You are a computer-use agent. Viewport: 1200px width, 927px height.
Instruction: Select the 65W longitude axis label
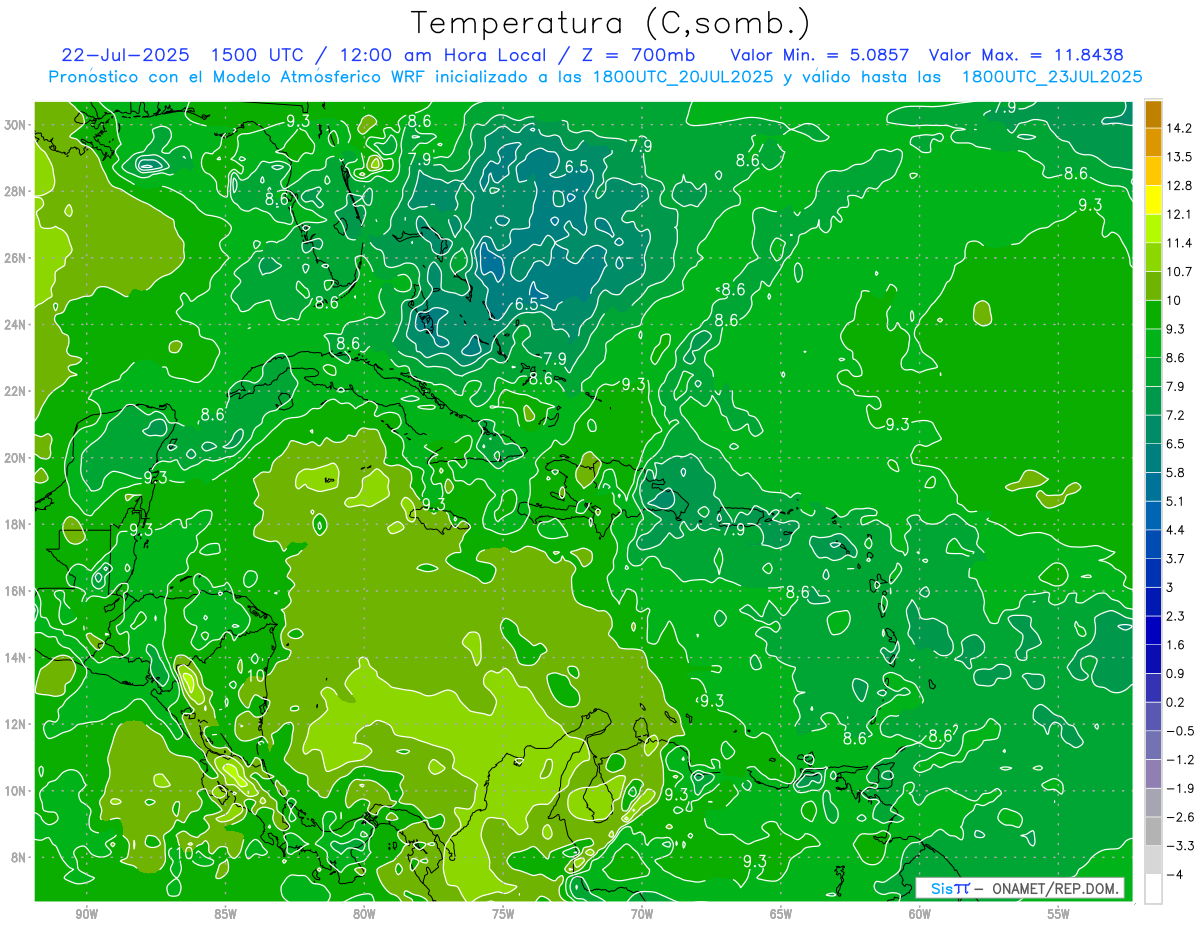pyautogui.click(x=781, y=914)
